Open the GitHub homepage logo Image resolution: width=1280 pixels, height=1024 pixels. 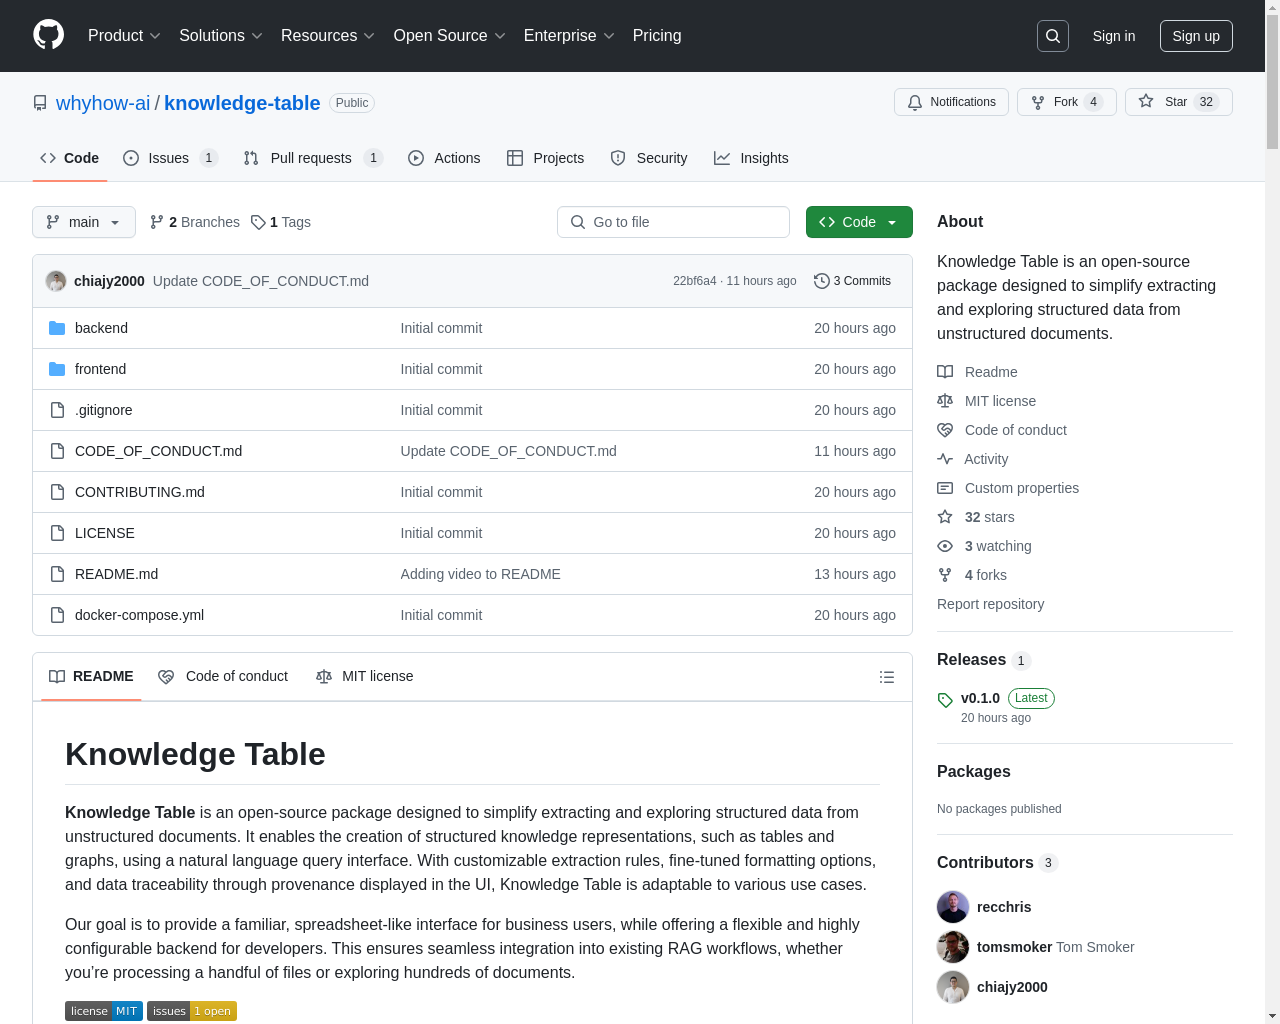pos(49,35)
